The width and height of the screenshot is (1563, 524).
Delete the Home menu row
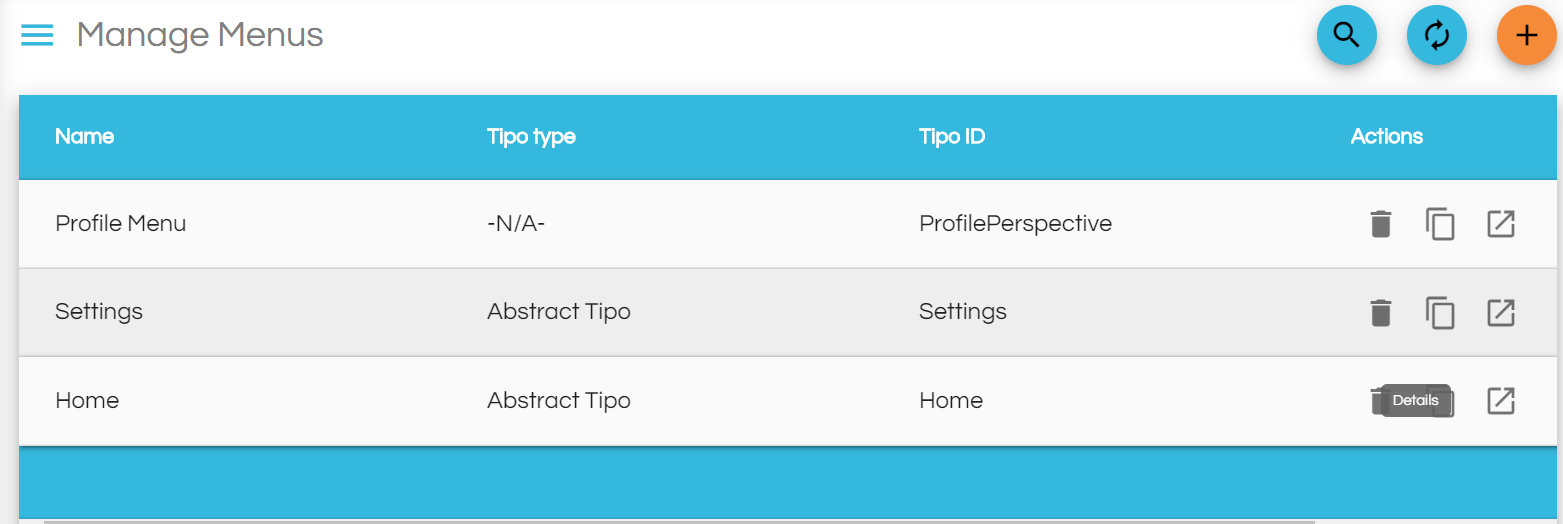(x=1375, y=401)
